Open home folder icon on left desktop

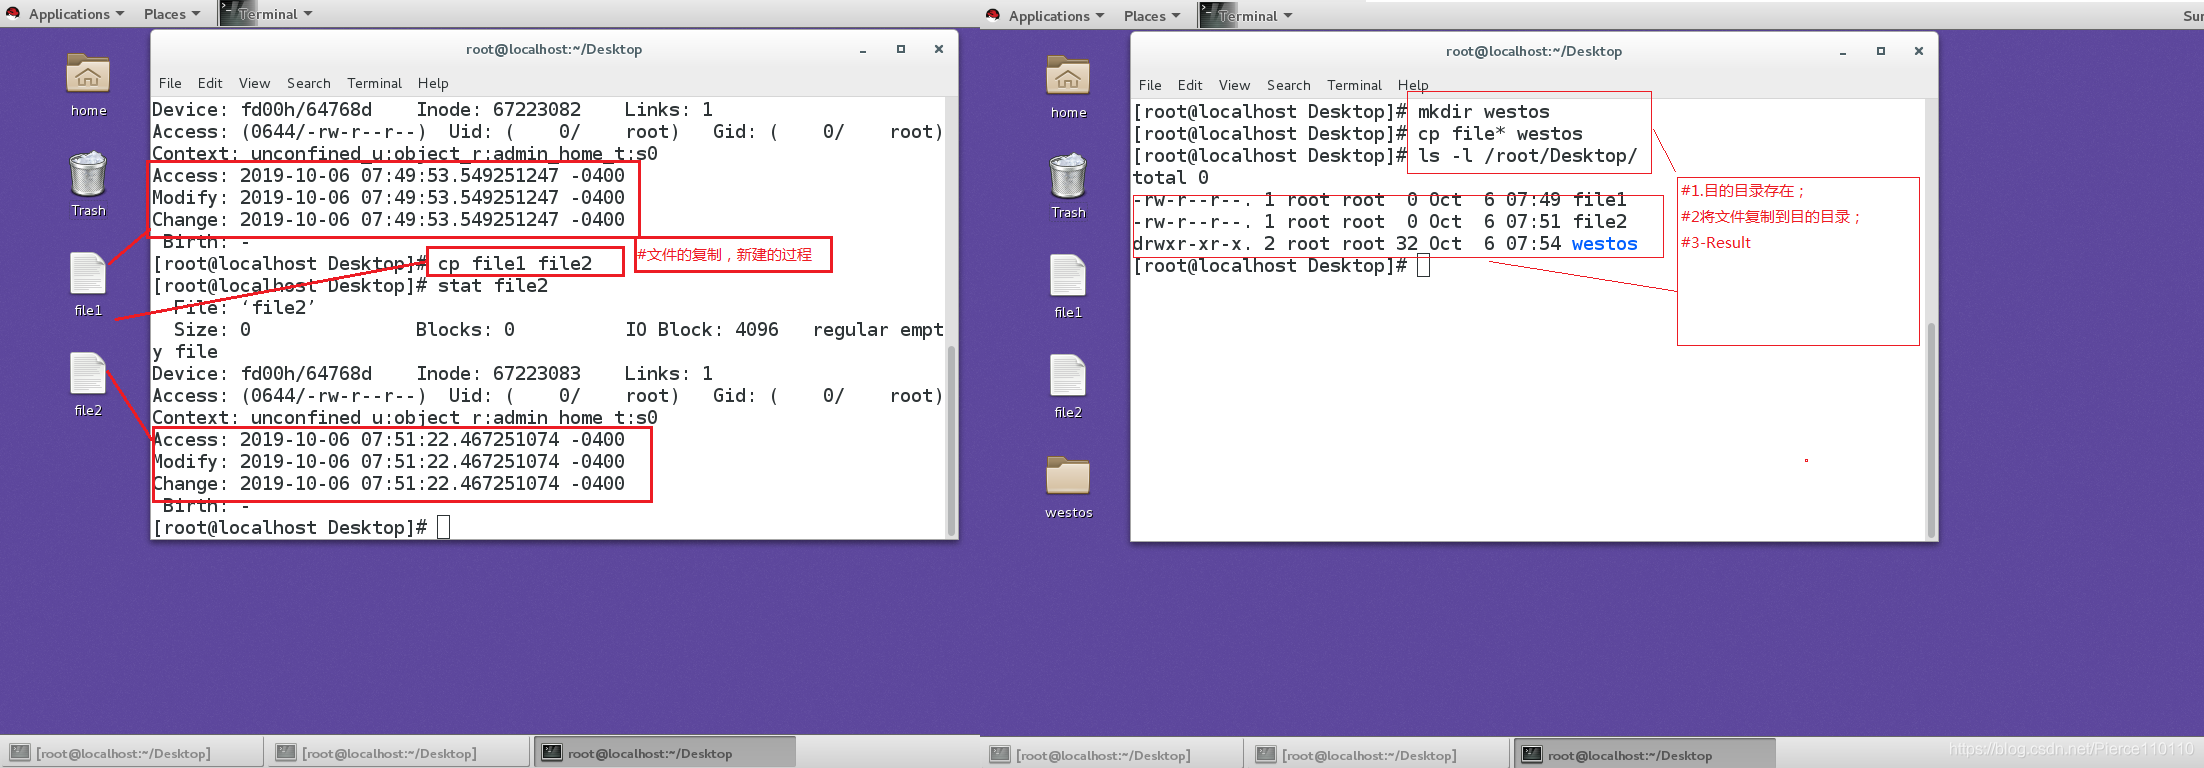(88, 74)
